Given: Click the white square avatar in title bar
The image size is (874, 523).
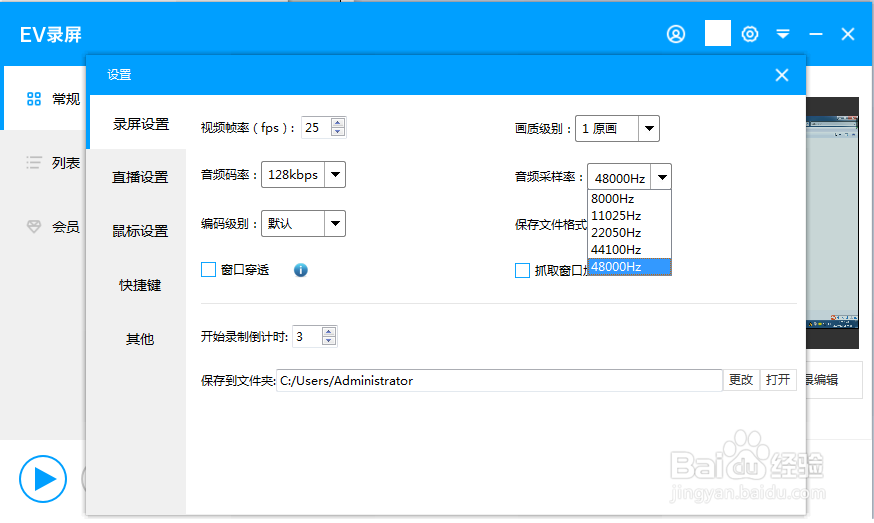Looking at the screenshot, I should coord(718,33).
